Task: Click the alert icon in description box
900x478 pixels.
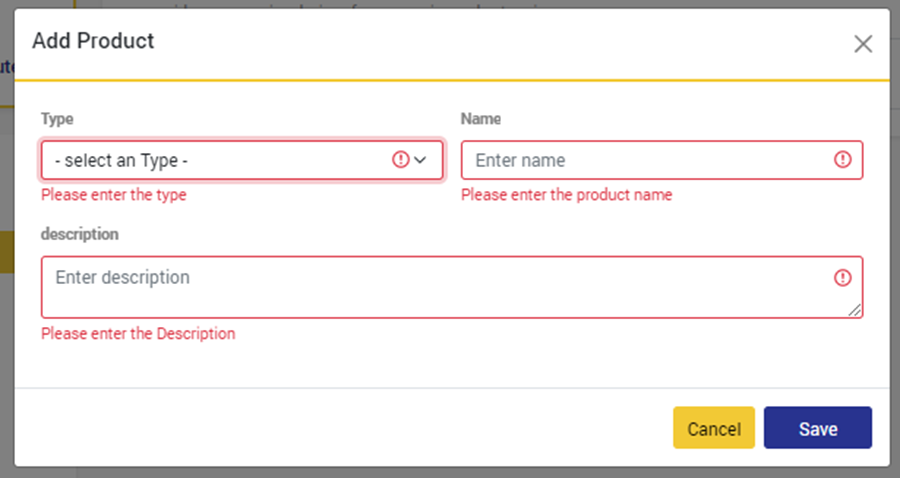Action: coord(842,278)
